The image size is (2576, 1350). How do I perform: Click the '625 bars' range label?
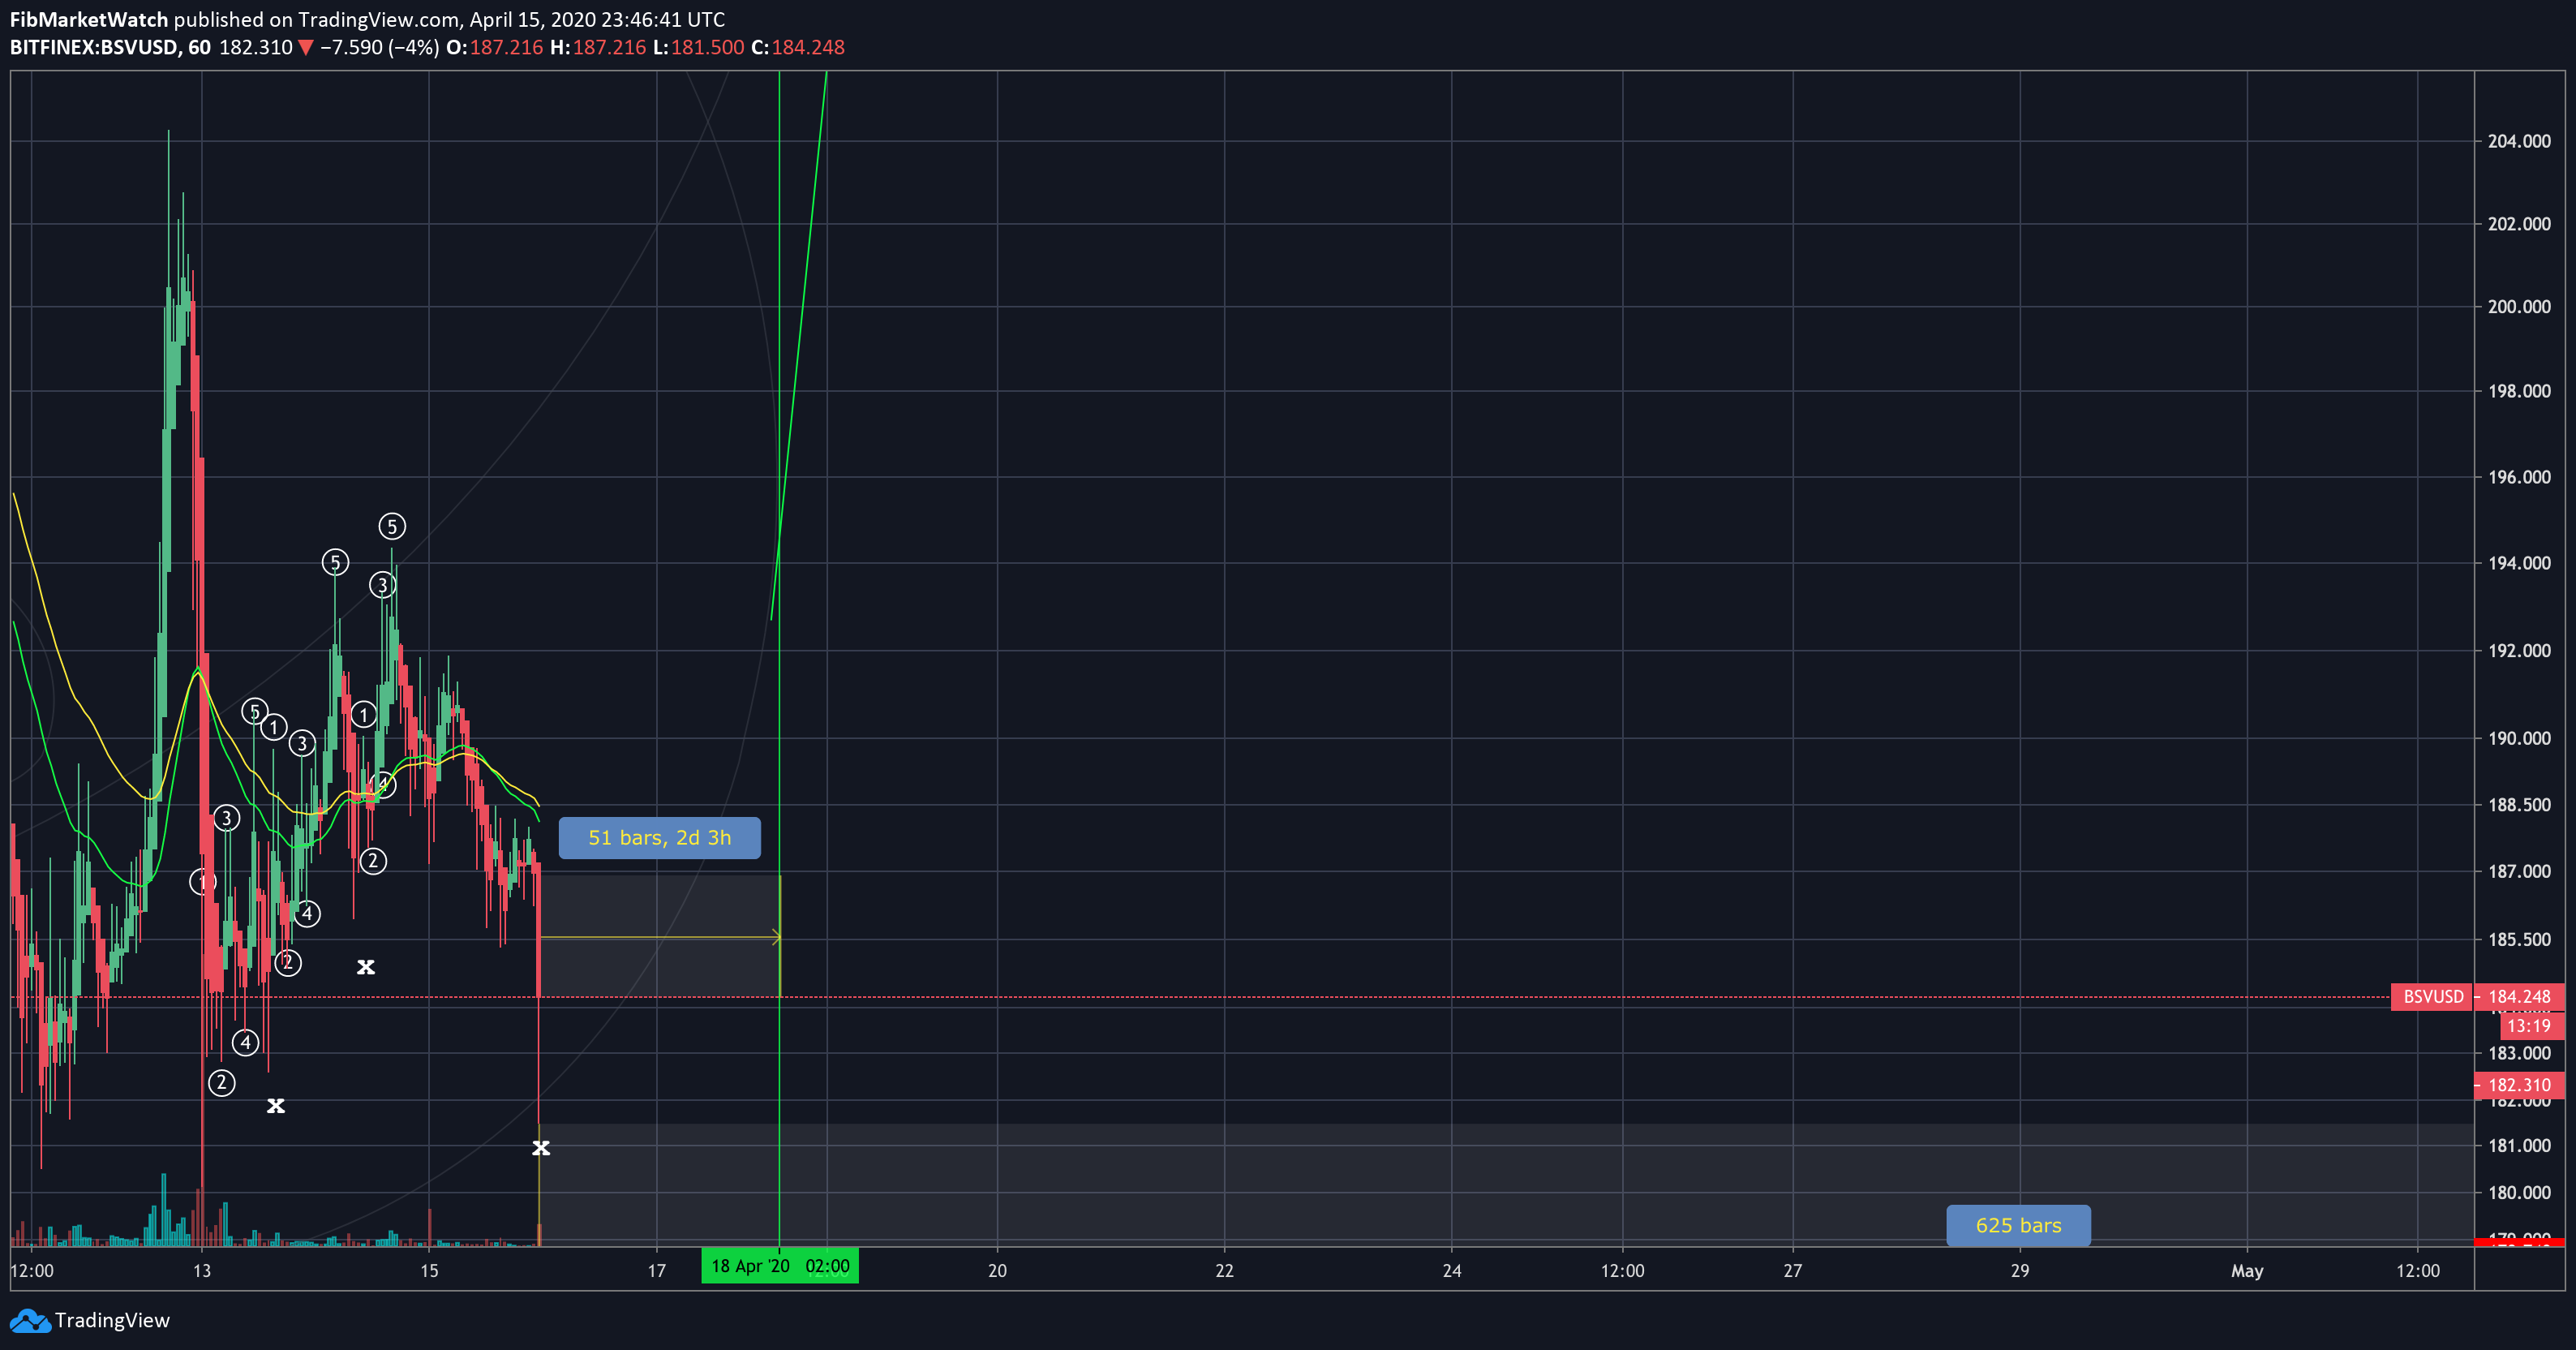pyautogui.click(x=2018, y=1225)
